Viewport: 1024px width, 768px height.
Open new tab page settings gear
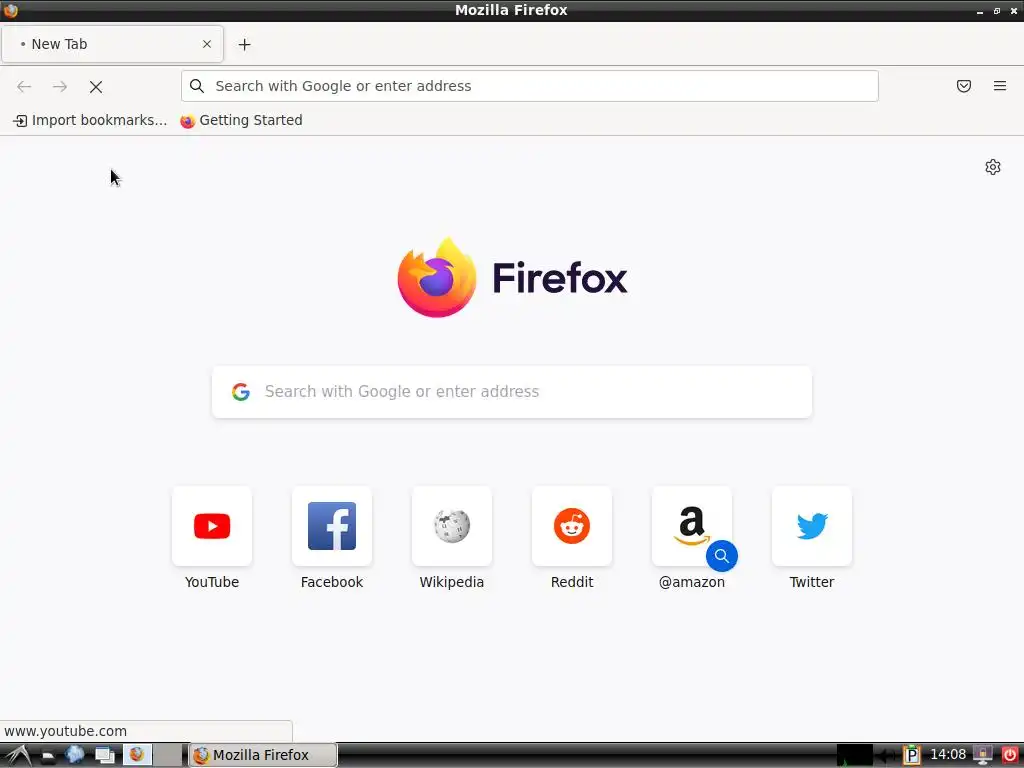993,167
